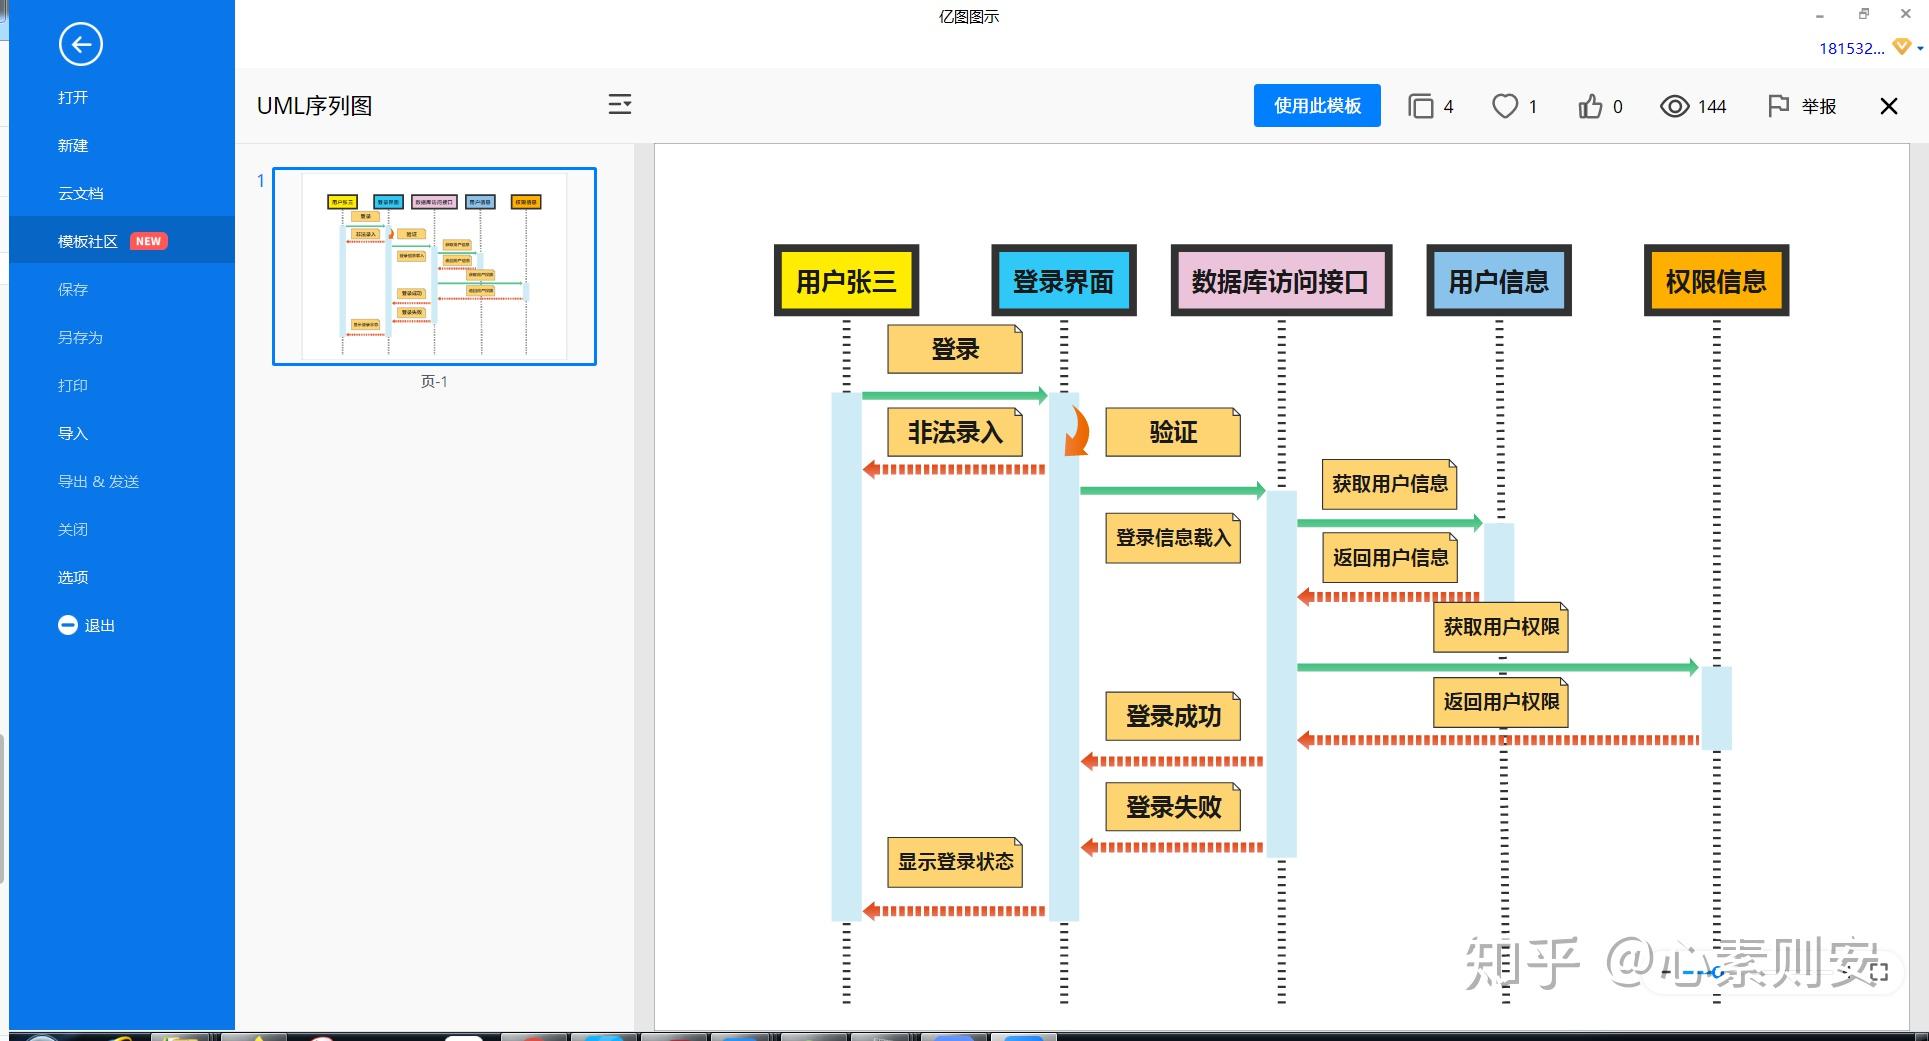Click the 权限信息 orange lifeline box
This screenshot has width=1929, height=1041.
point(1716,281)
